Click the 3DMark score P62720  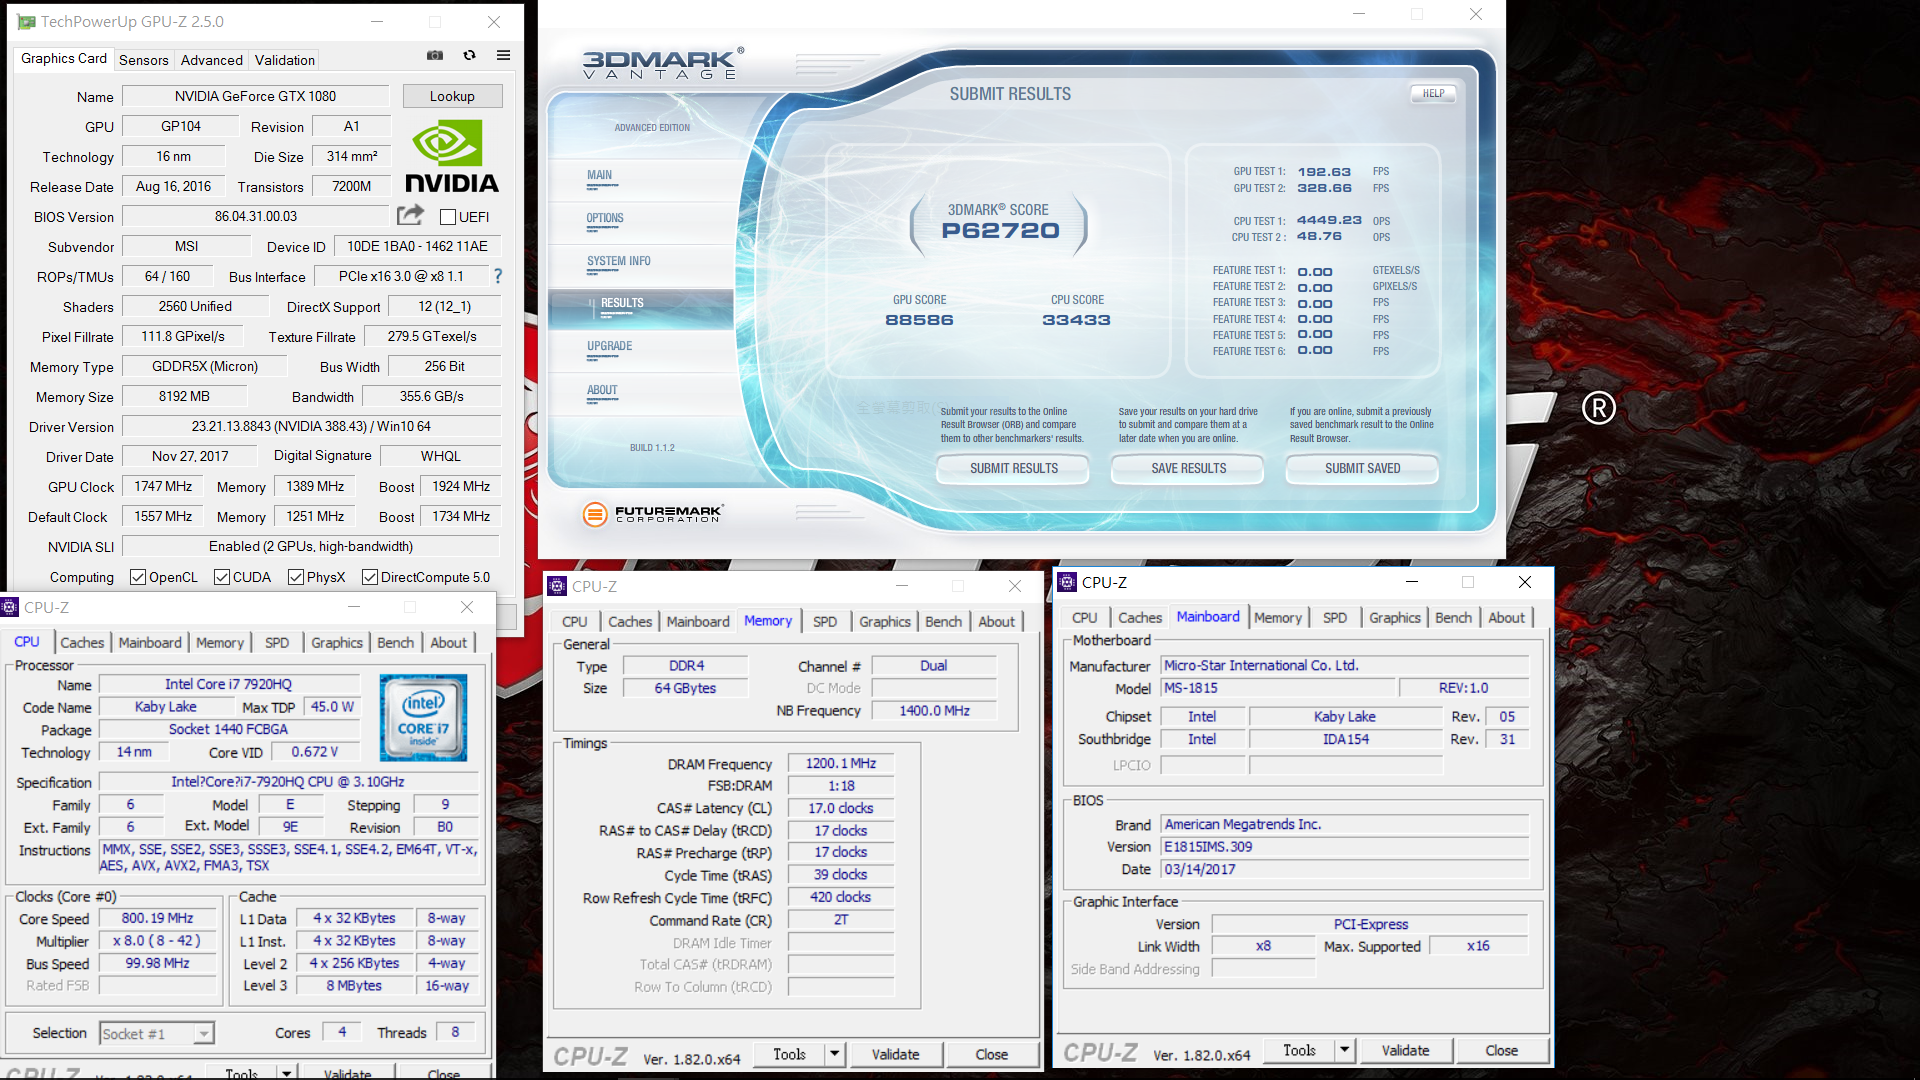click(1000, 231)
